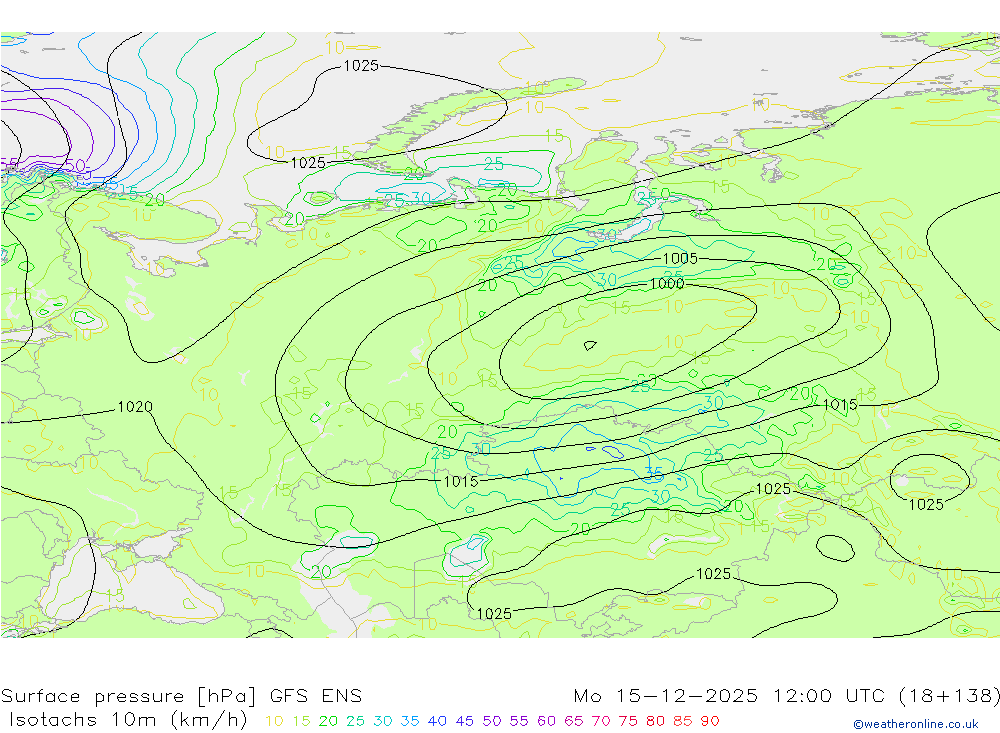Select the red 85 legend value
This screenshot has height=733, width=1000.
coord(682,722)
